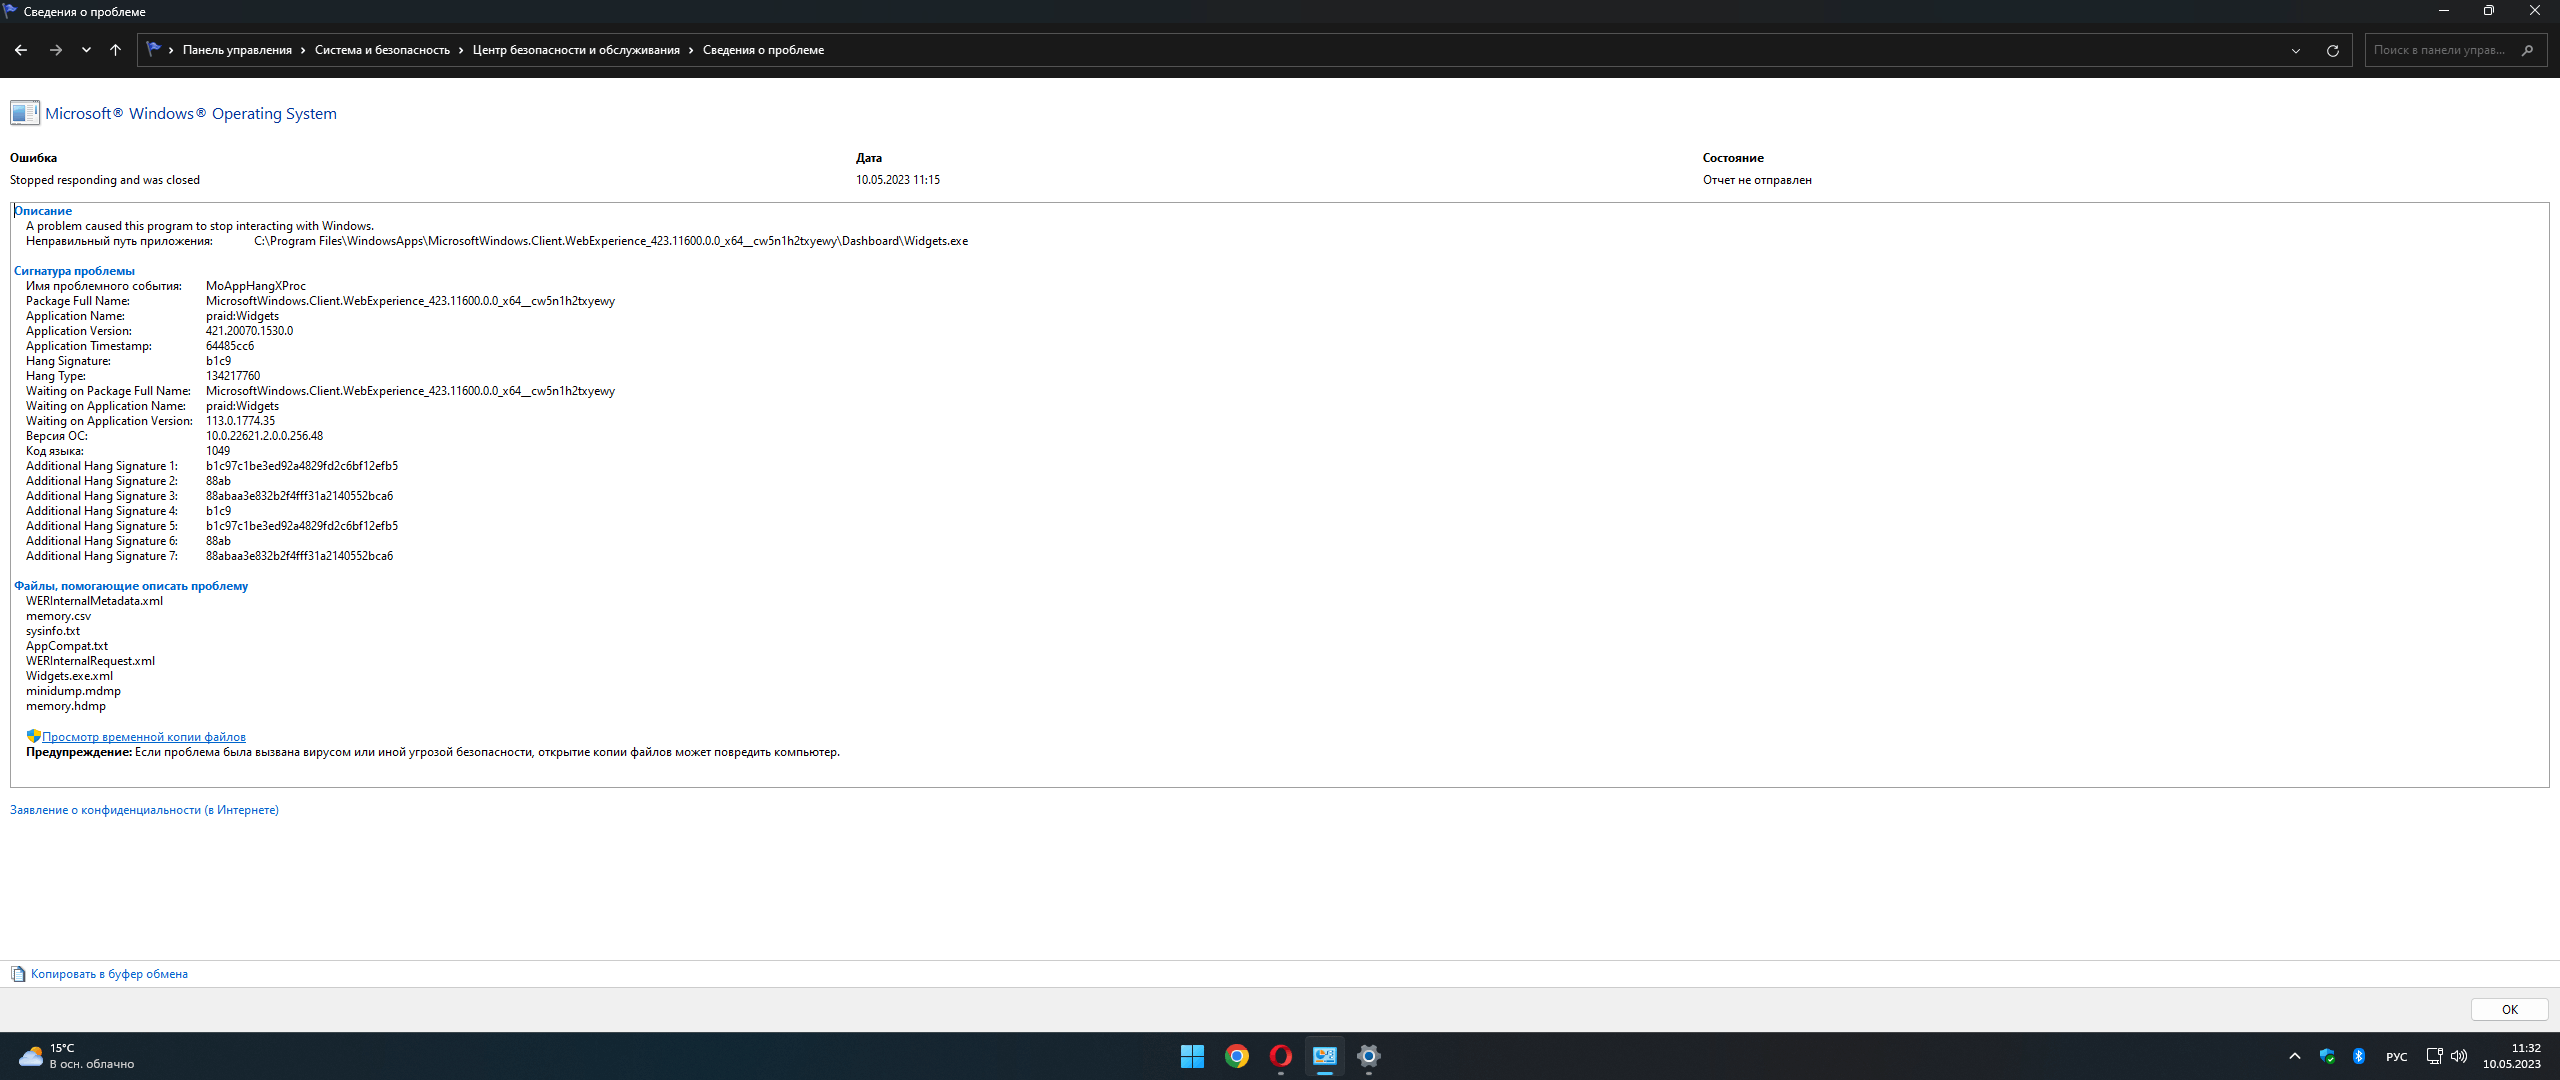Click 'Widgets.exe.xml' file name
This screenshot has width=2560, height=1080.
tap(69, 676)
